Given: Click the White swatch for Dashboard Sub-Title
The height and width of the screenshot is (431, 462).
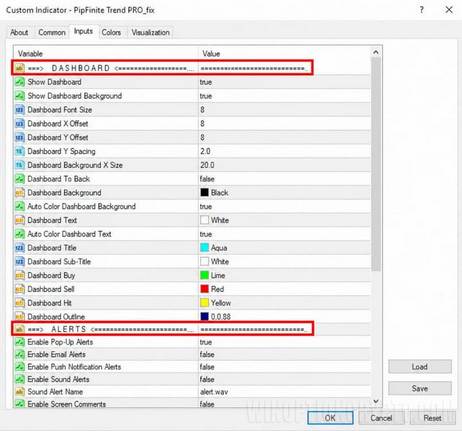Looking at the screenshot, I should coord(204,261).
